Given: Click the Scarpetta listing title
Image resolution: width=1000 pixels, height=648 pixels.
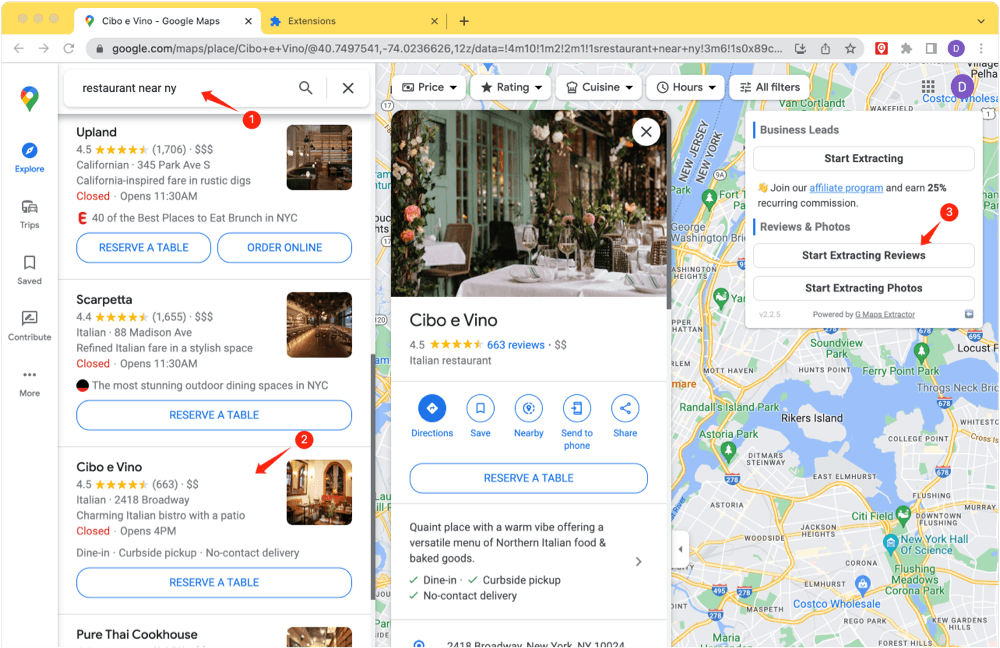Looking at the screenshot, I should pos(104,299).
